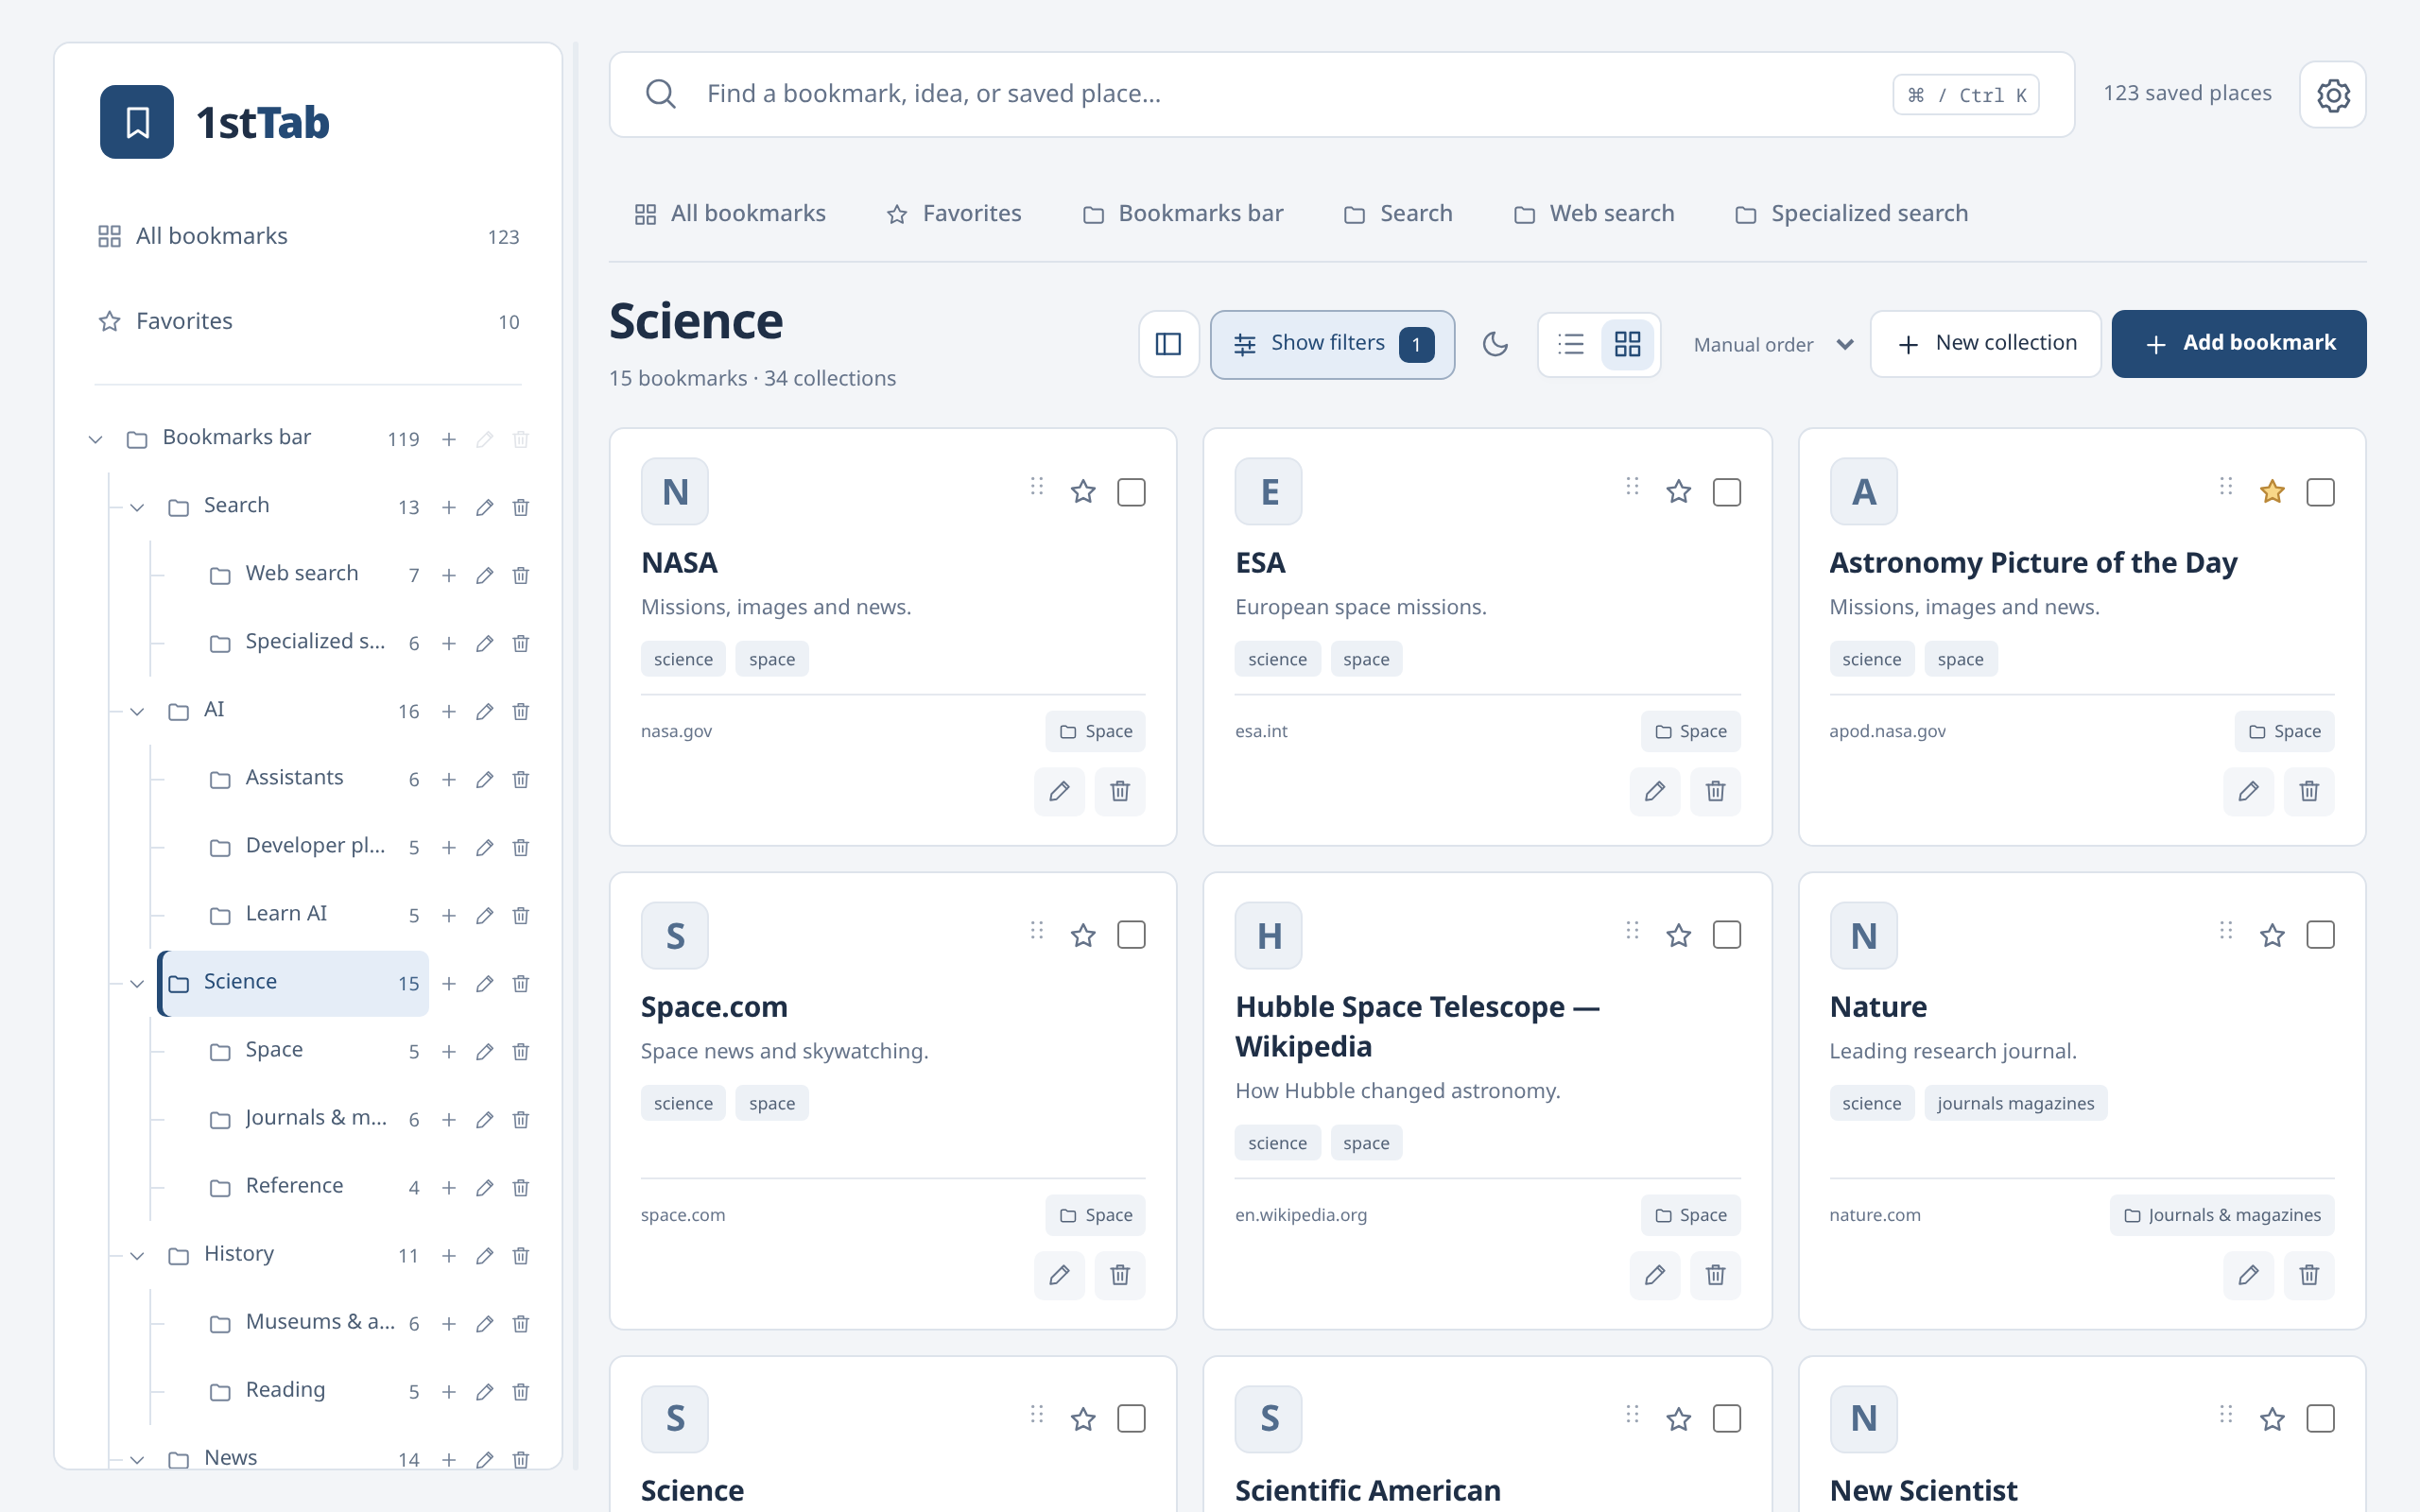Edit the Hubble Space Telescope bookmark

coord(1654,1274)
